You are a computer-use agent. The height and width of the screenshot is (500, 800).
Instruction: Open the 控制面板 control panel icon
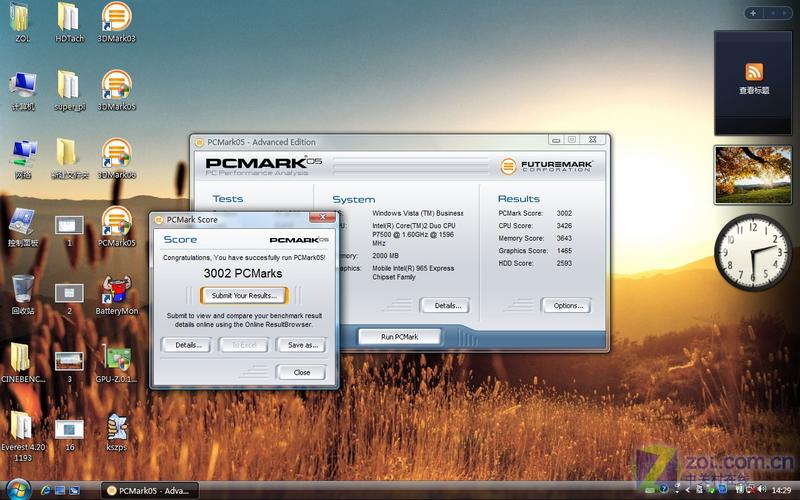point(22,227)
